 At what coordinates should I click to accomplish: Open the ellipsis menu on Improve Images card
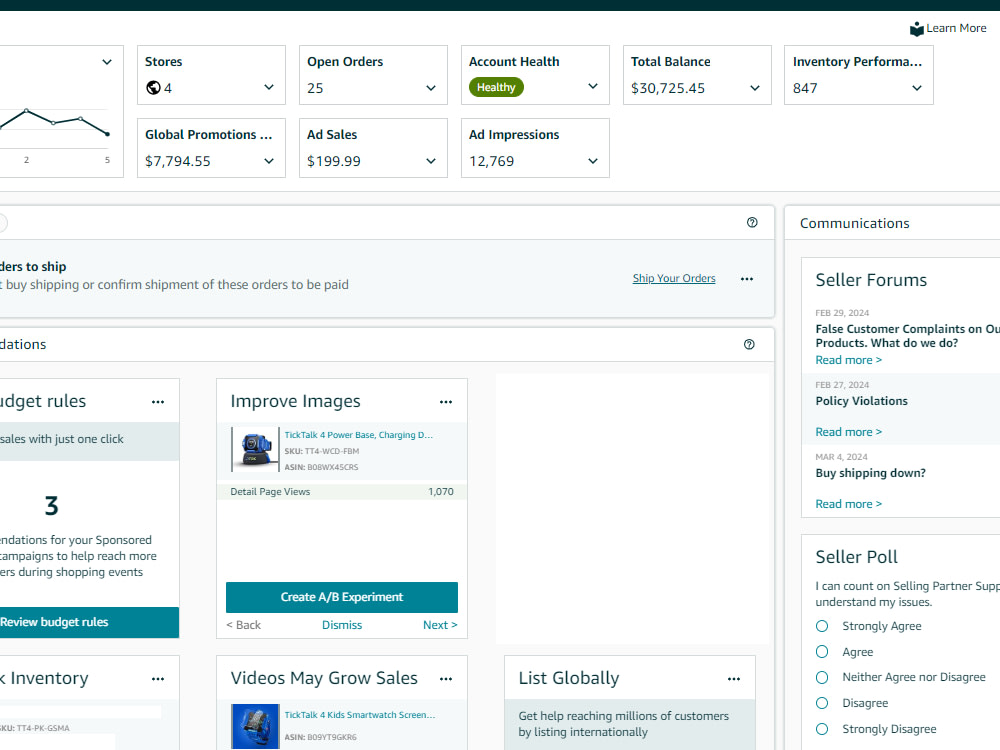[446, 401]
